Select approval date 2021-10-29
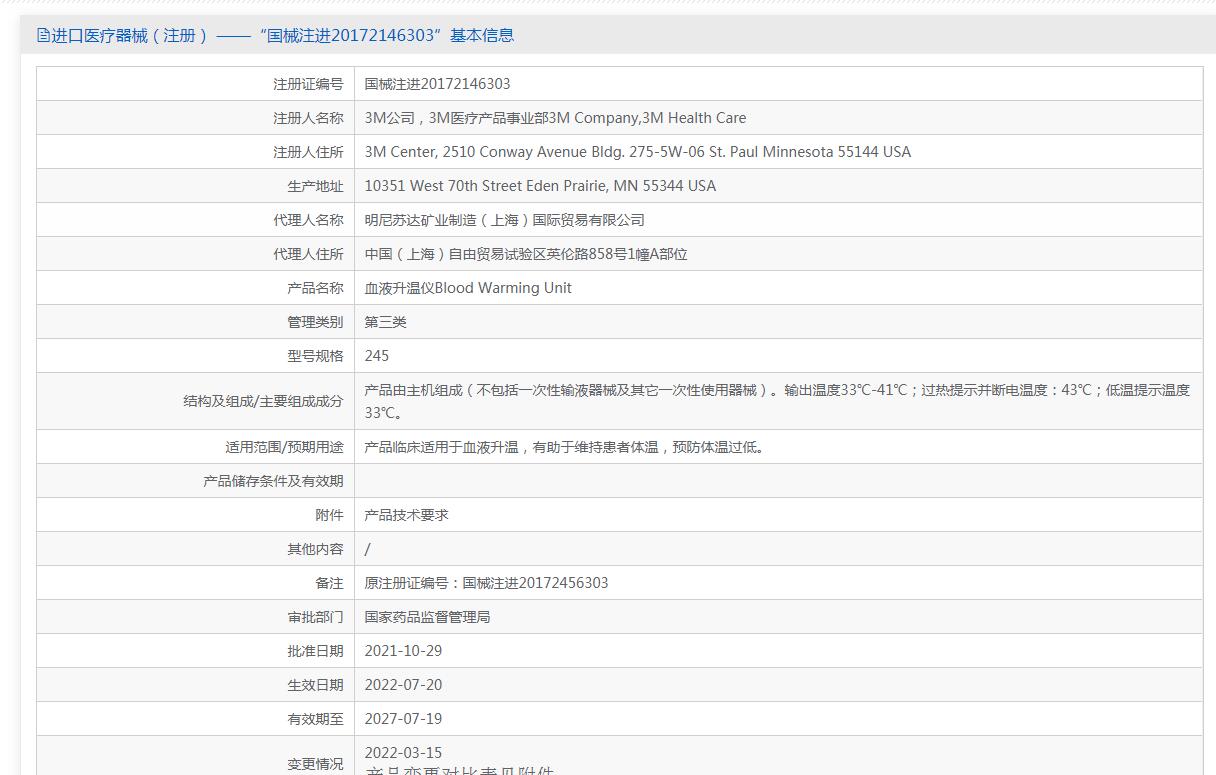 (403, 651)
